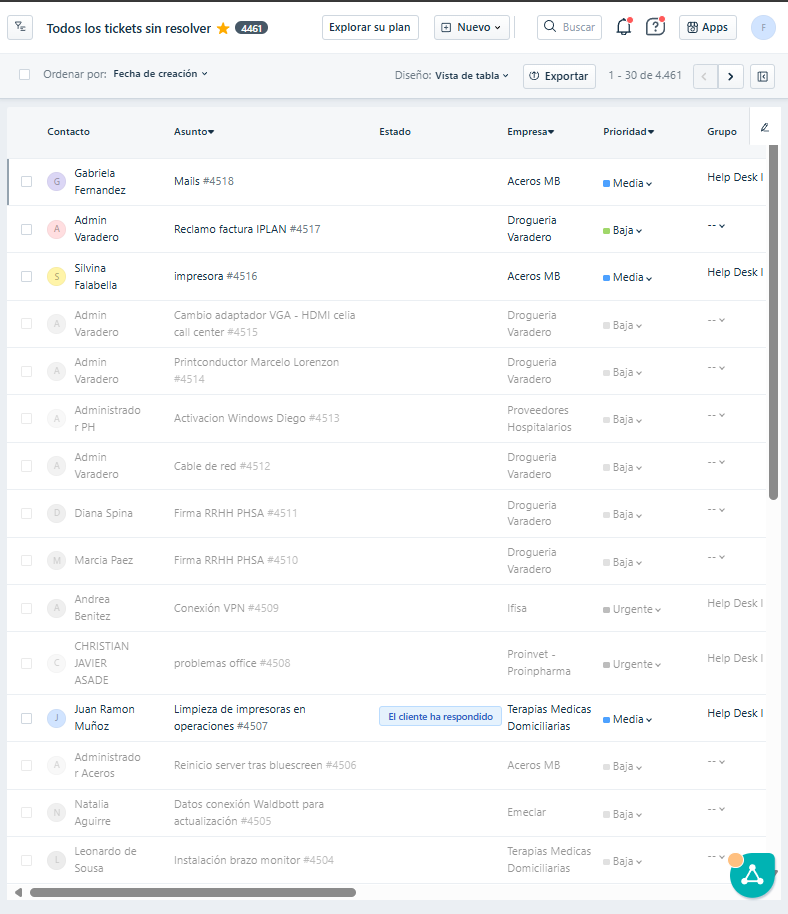This screenshot has height=914, width=788.
Task: Select the Mails #4518 ticket checkbox
Action: [x=26, y=181]
